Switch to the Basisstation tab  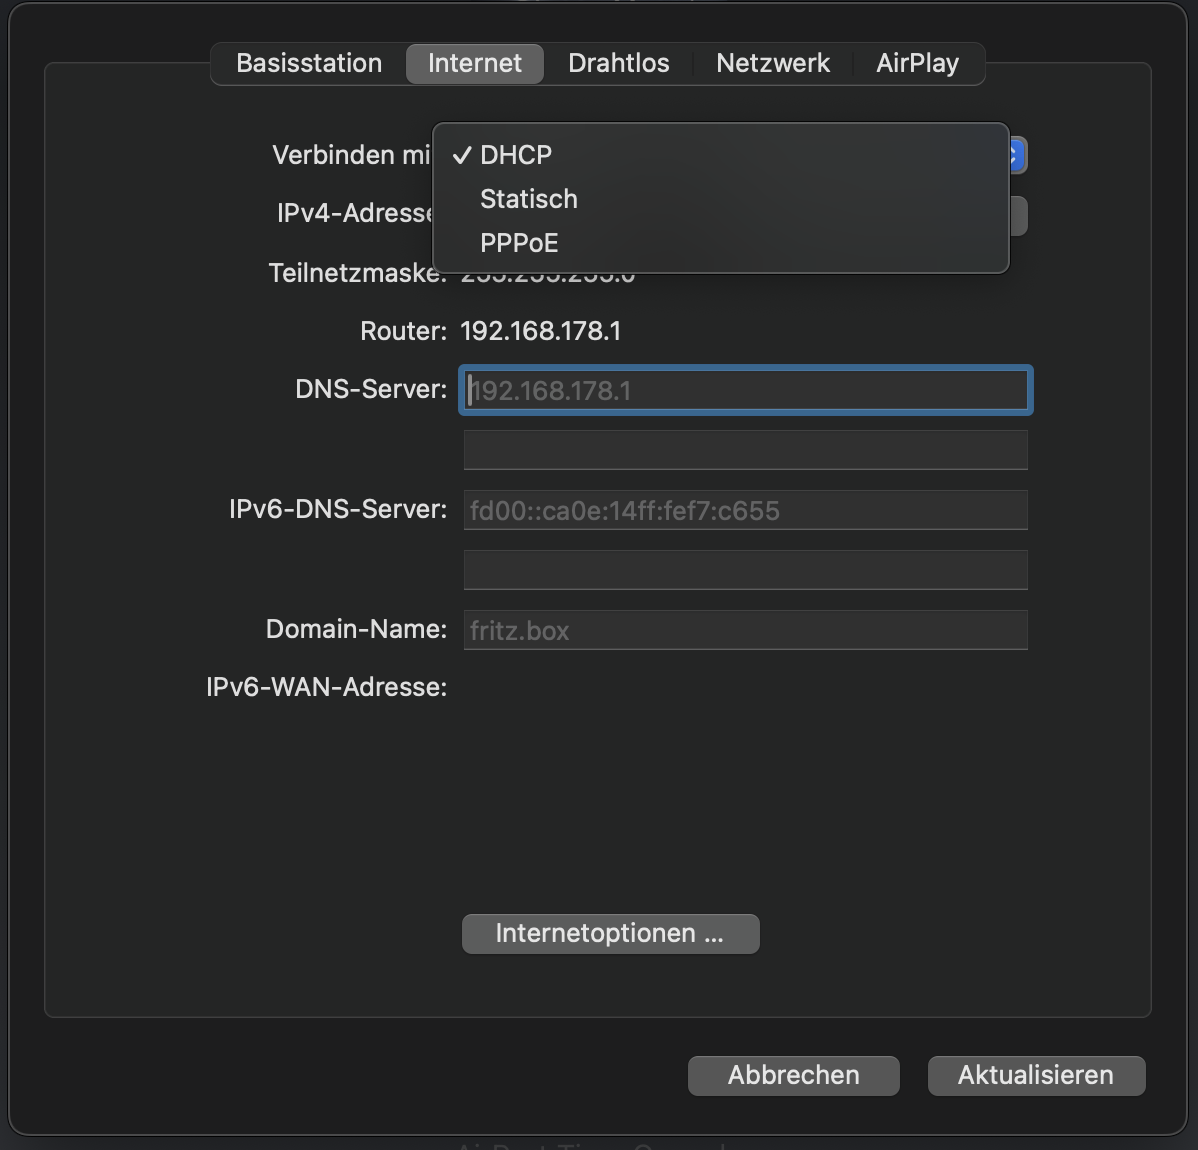[x=309, y=63]
